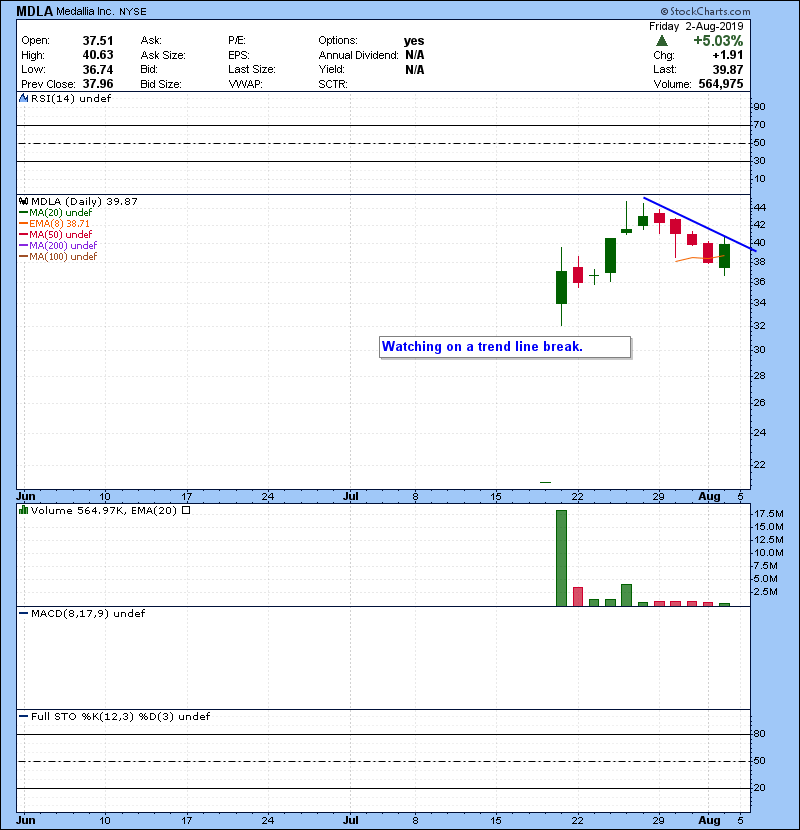Click the Volume 564.97K, EMA(20) panel label
Image resolution: width=800 pixels, height=830 pixels.
pos(104,511)
